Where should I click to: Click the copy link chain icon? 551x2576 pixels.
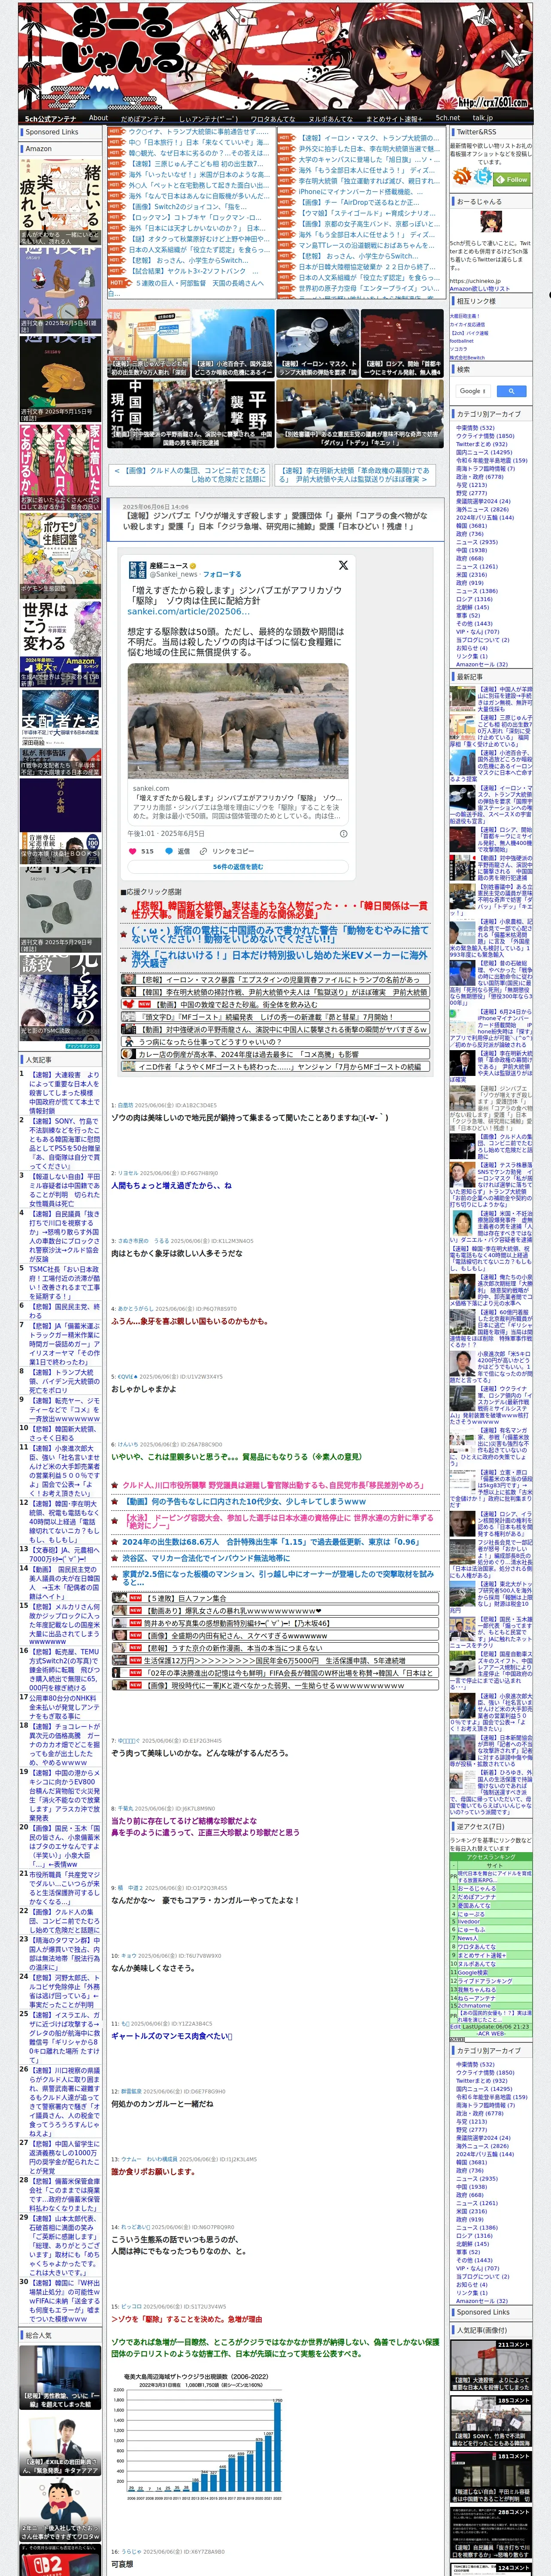(203, 851)
